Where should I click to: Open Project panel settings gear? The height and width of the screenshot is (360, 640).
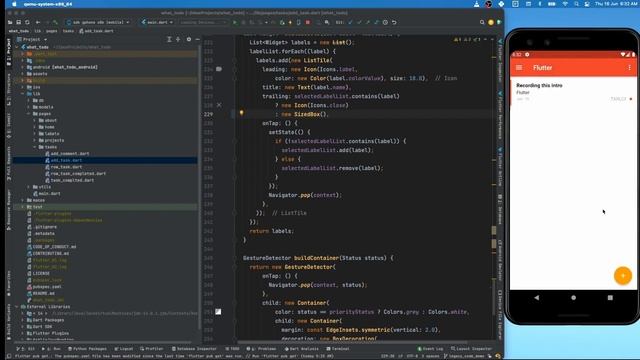pyautogui.click(x=189, y=39)
